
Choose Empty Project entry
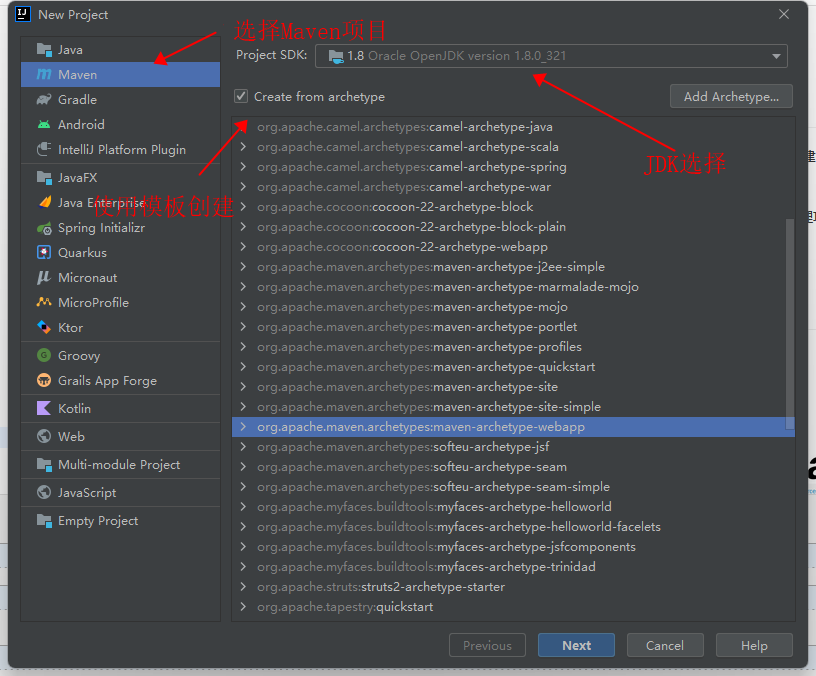click(120, 521)
